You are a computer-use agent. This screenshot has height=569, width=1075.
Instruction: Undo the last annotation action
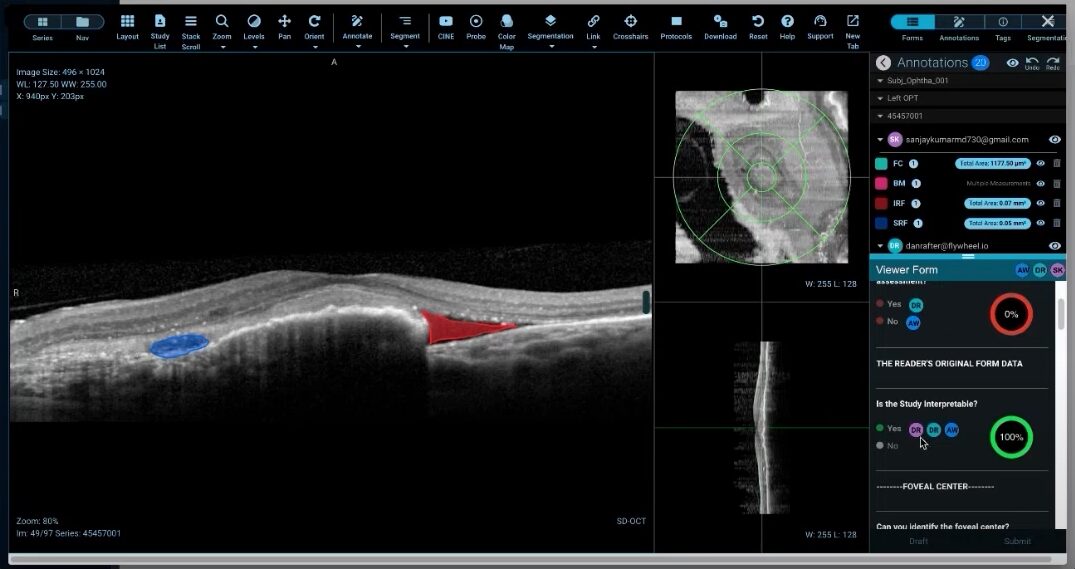tap(1032, 63)
